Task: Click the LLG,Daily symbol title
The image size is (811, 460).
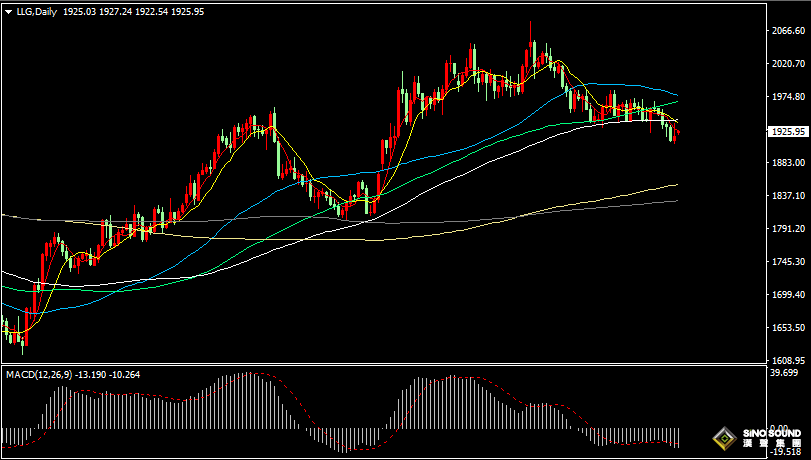Action: (36, 12)
